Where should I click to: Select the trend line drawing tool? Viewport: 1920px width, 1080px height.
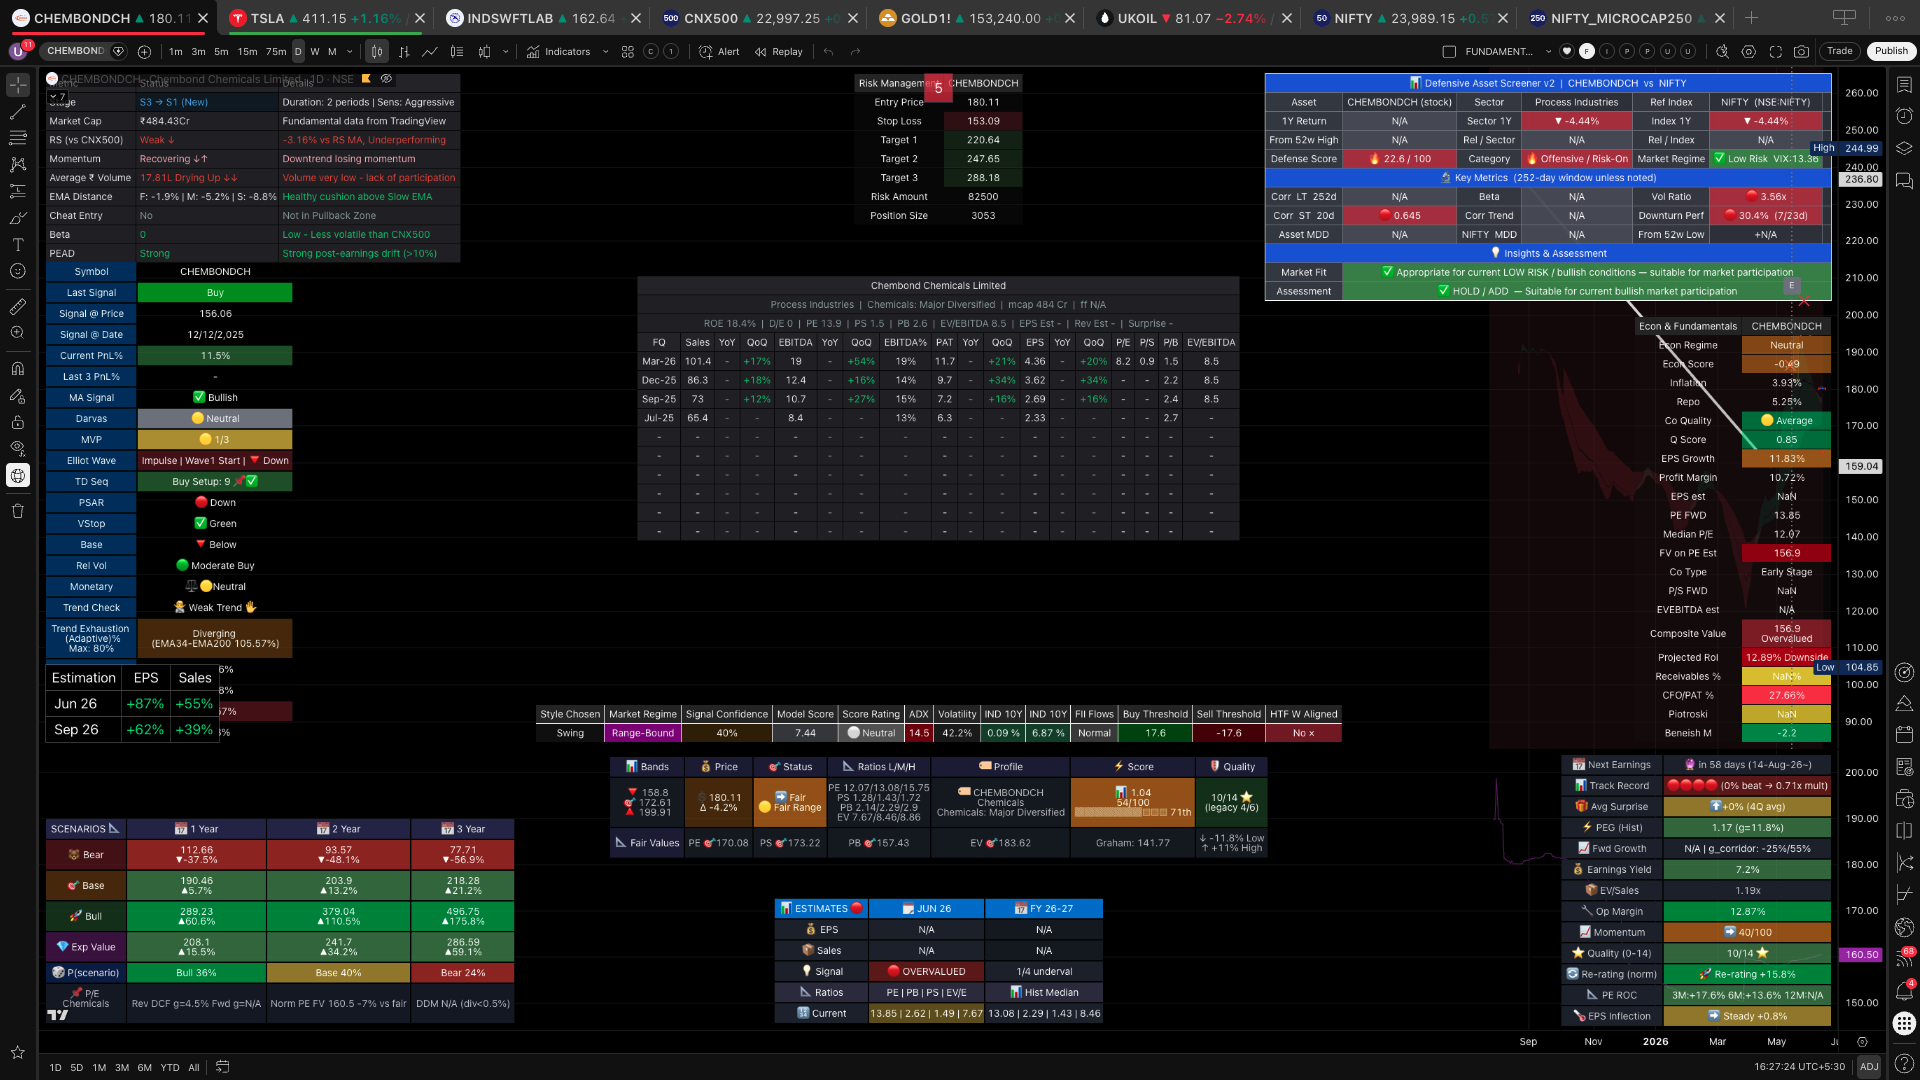pos(18,112)
